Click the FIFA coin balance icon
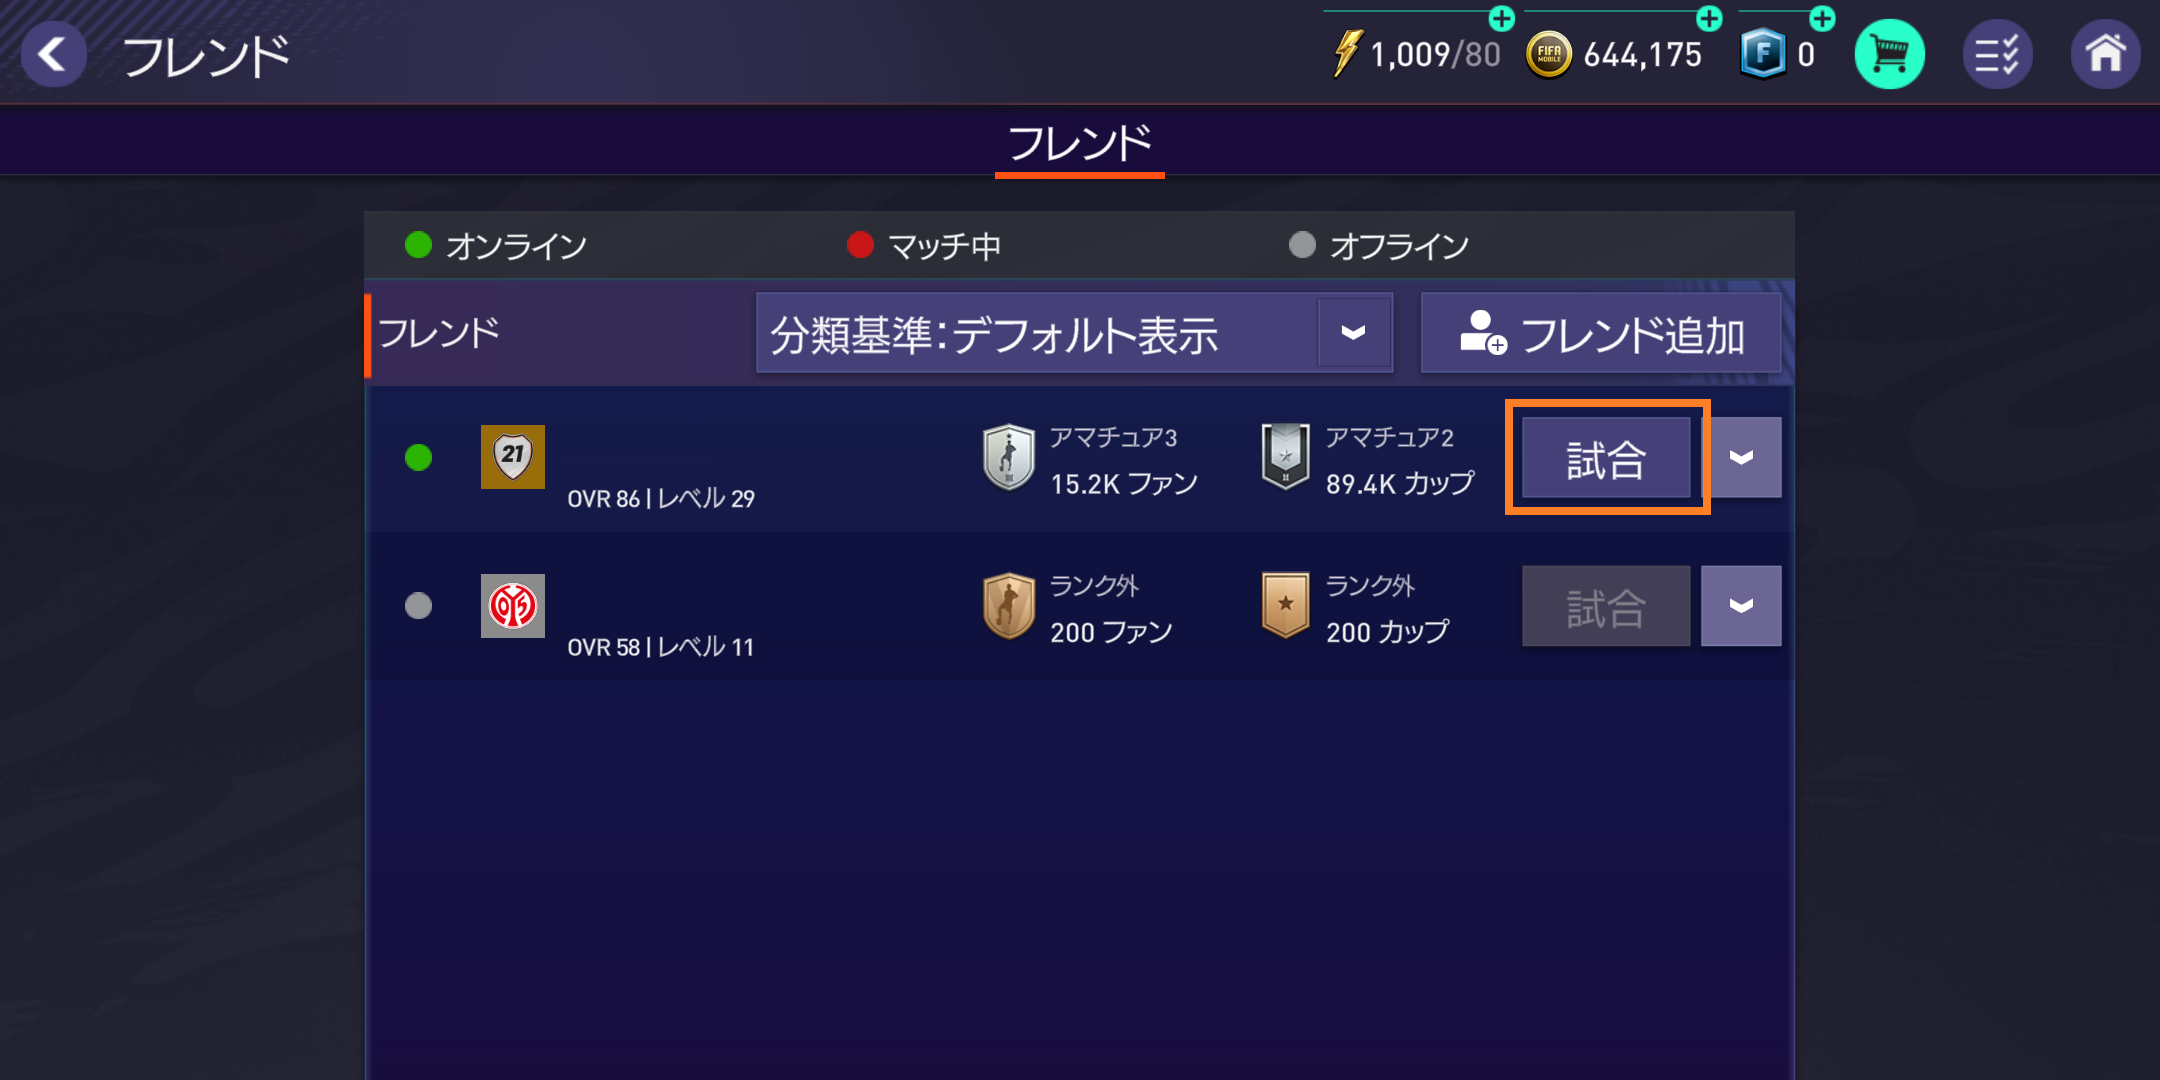Screen dimensions: 2160x1080 [1549, 55]
